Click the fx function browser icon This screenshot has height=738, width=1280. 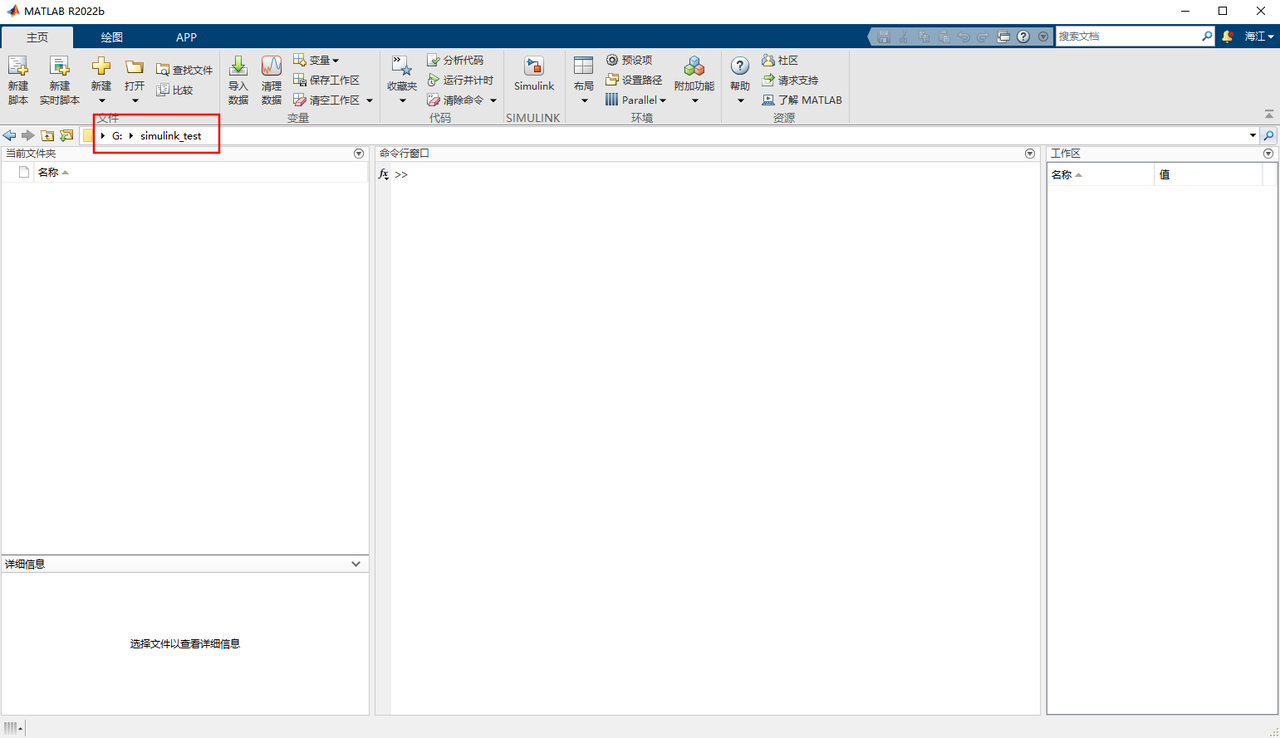[x=383, y=174]
